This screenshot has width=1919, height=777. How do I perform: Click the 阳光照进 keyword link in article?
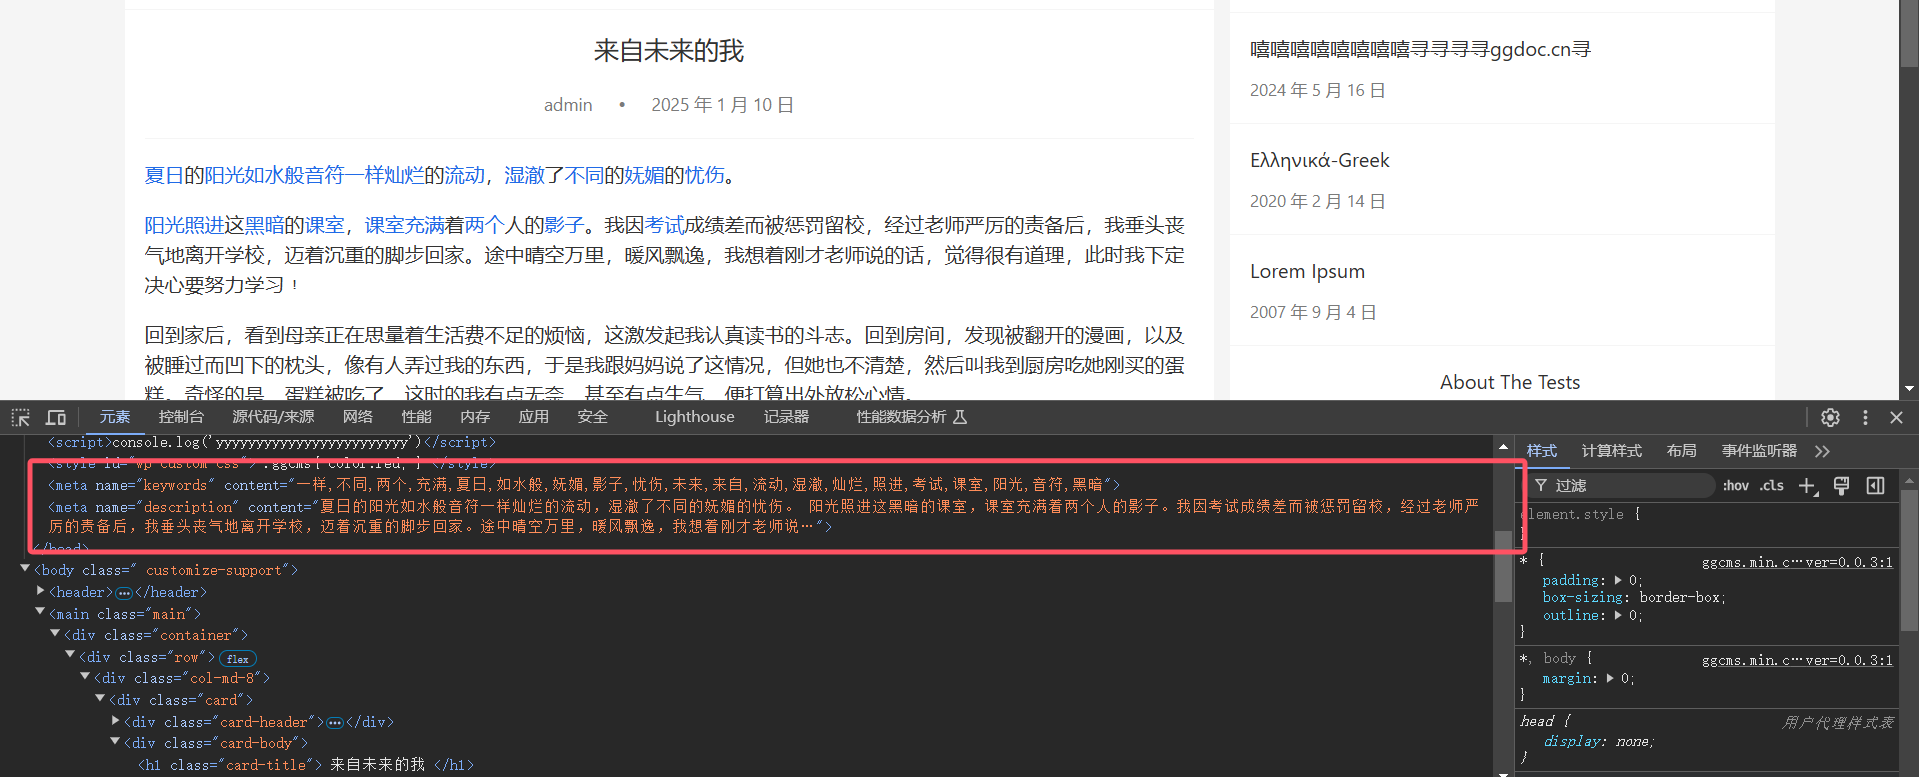[x=184, y=225]
